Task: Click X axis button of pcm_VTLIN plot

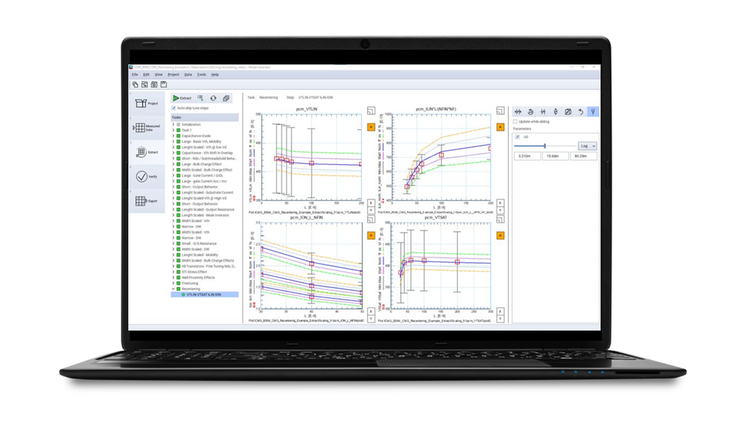Action: [371, 203]
